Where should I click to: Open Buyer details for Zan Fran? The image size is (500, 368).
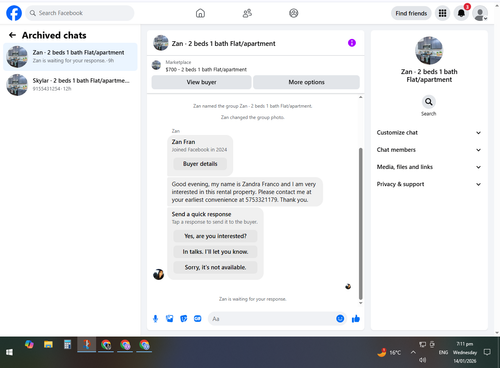[200, 164]
